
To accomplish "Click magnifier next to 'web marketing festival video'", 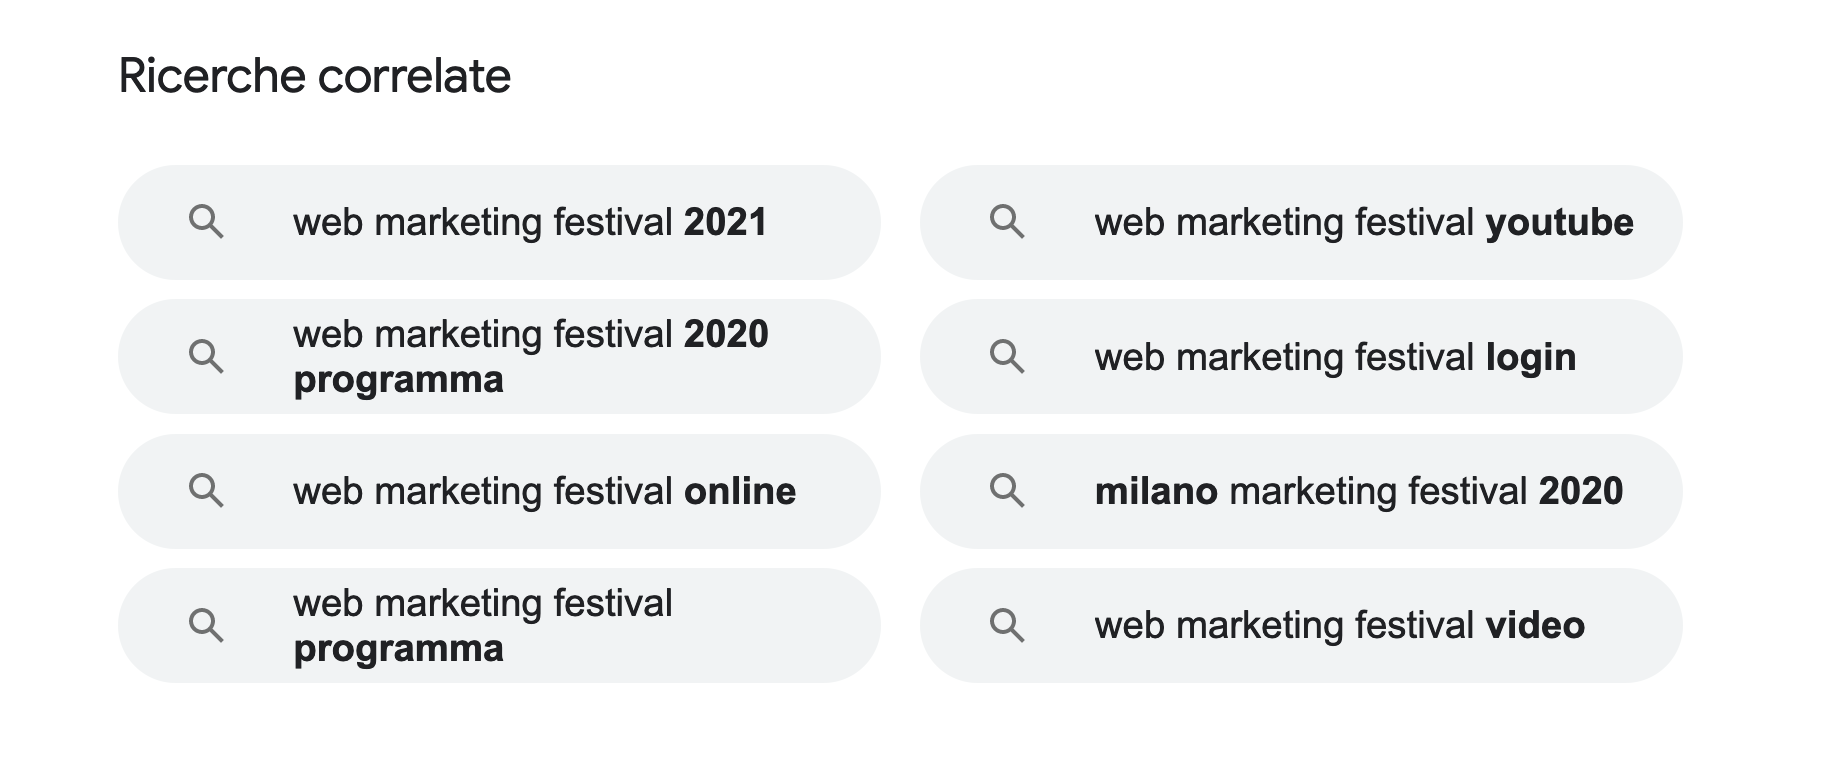I will pos(1007,625).
